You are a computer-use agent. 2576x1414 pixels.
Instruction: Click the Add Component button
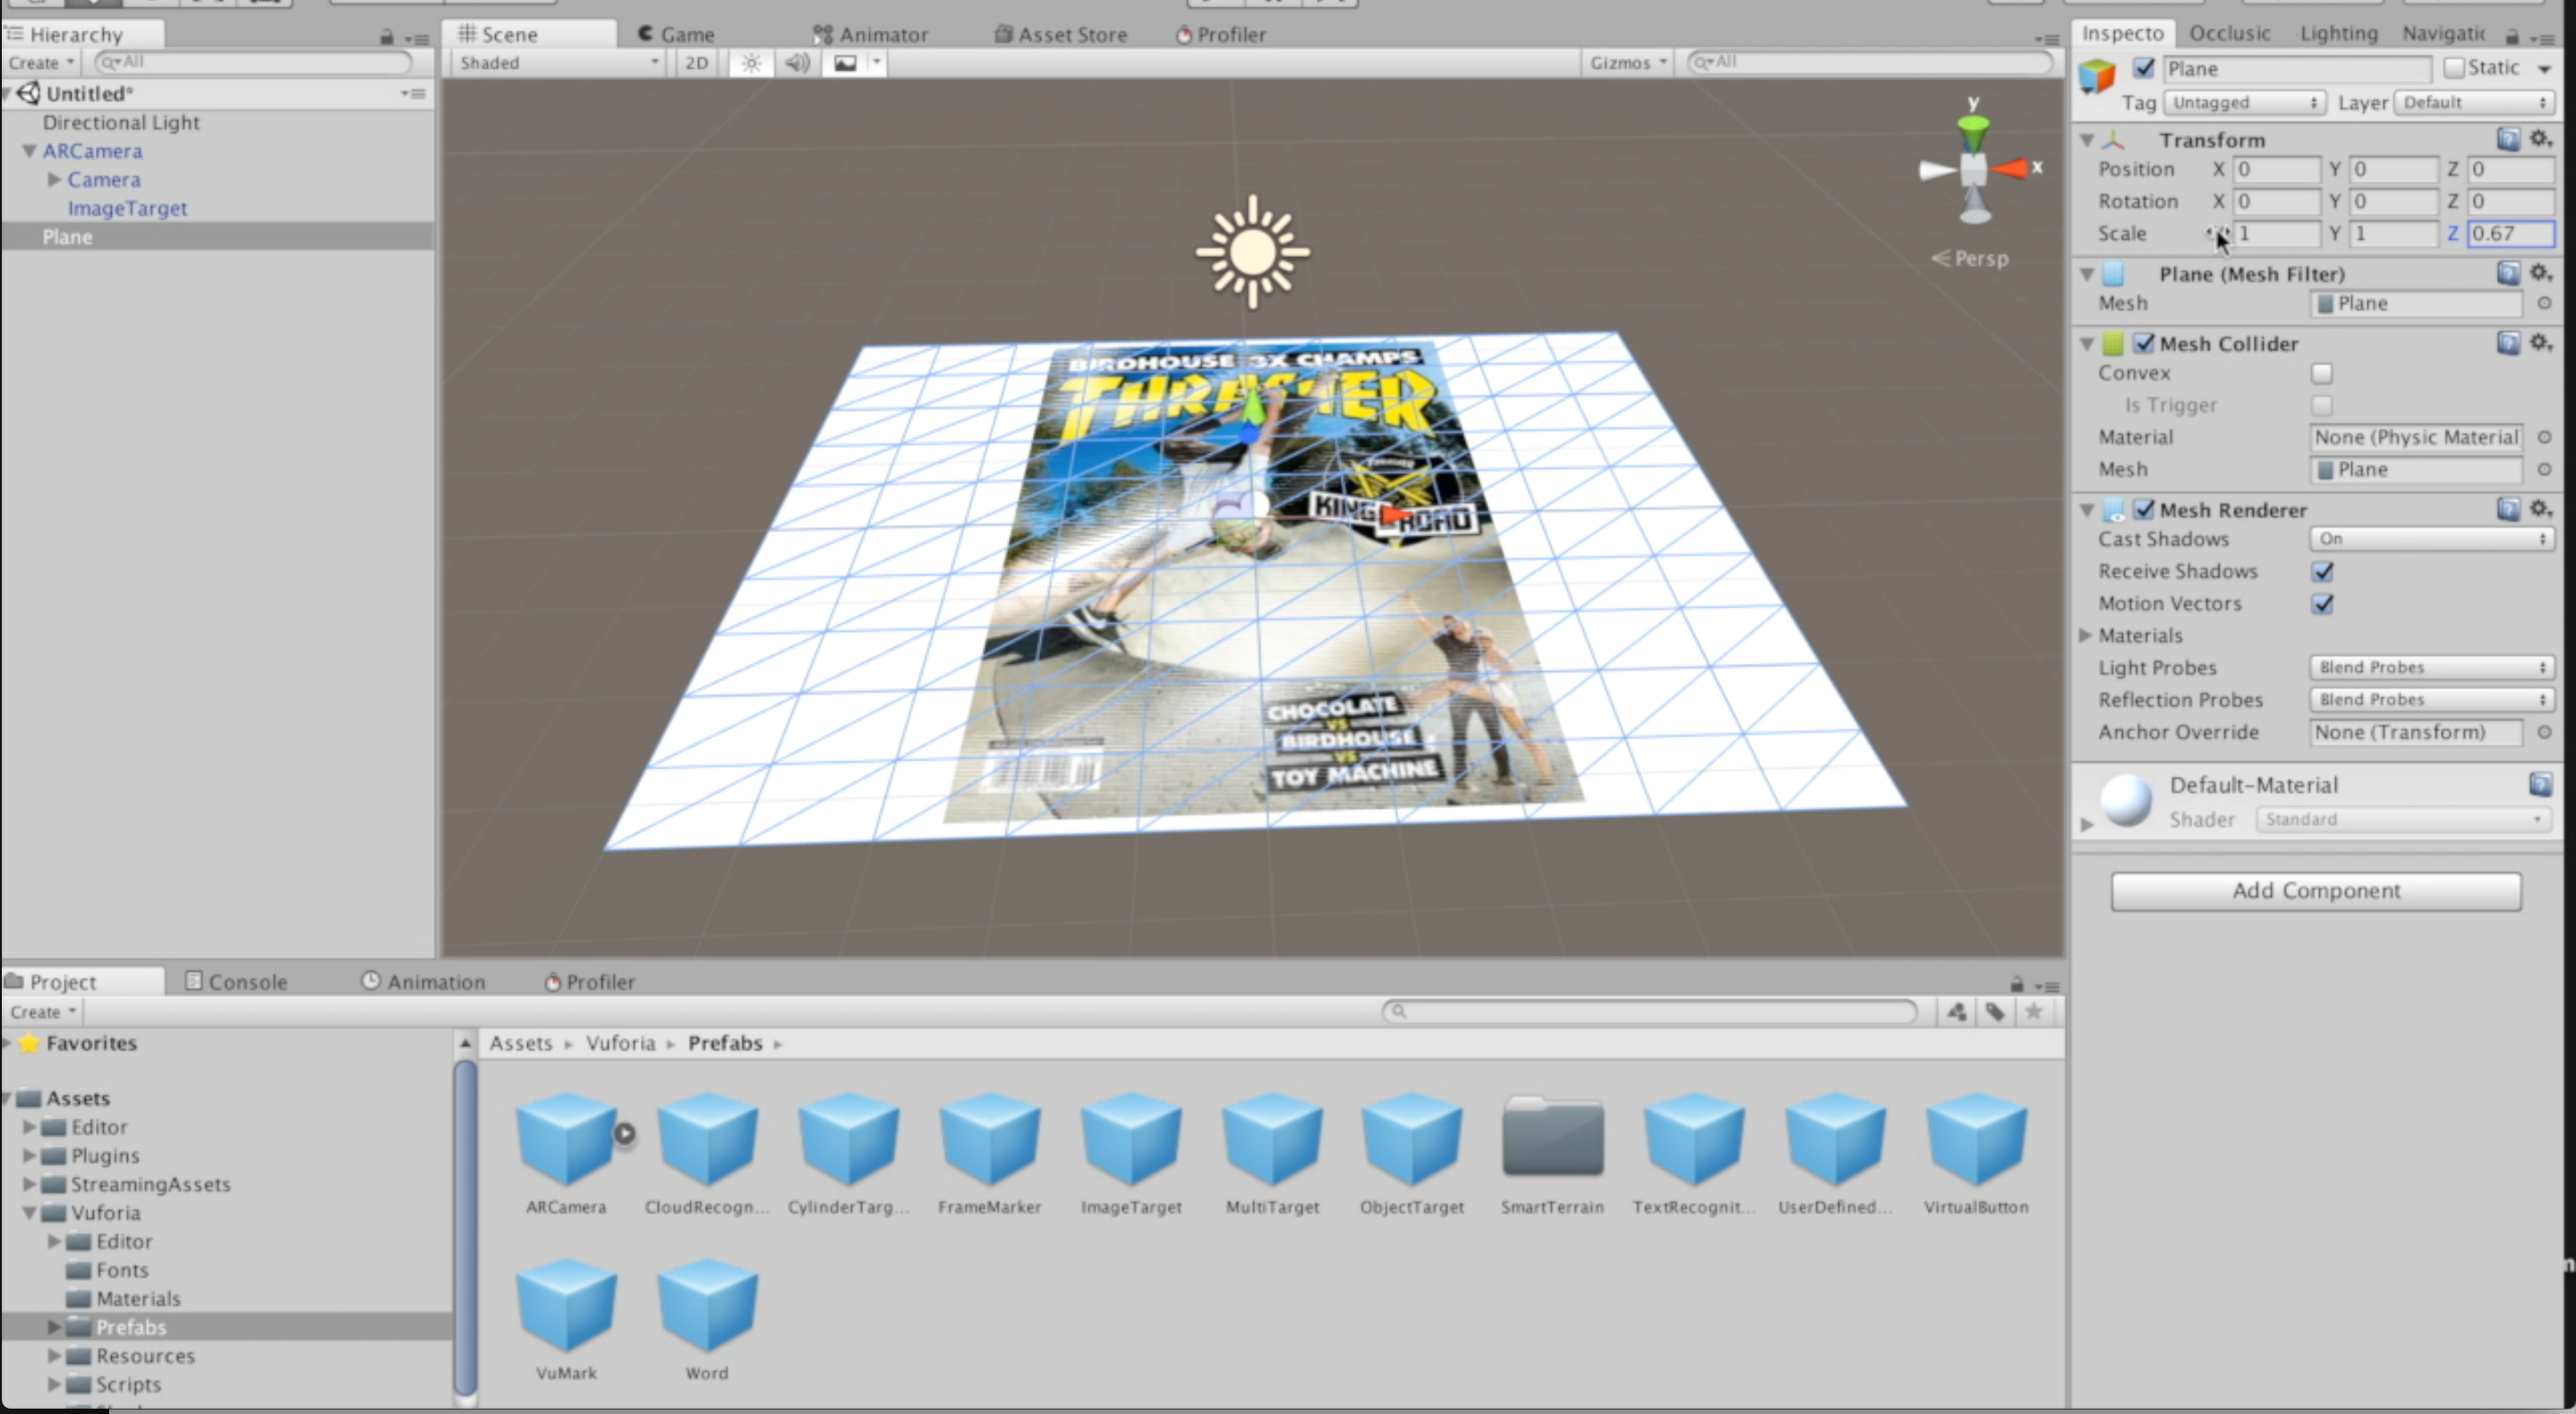pyautogui.click(x=2316, y=890)
